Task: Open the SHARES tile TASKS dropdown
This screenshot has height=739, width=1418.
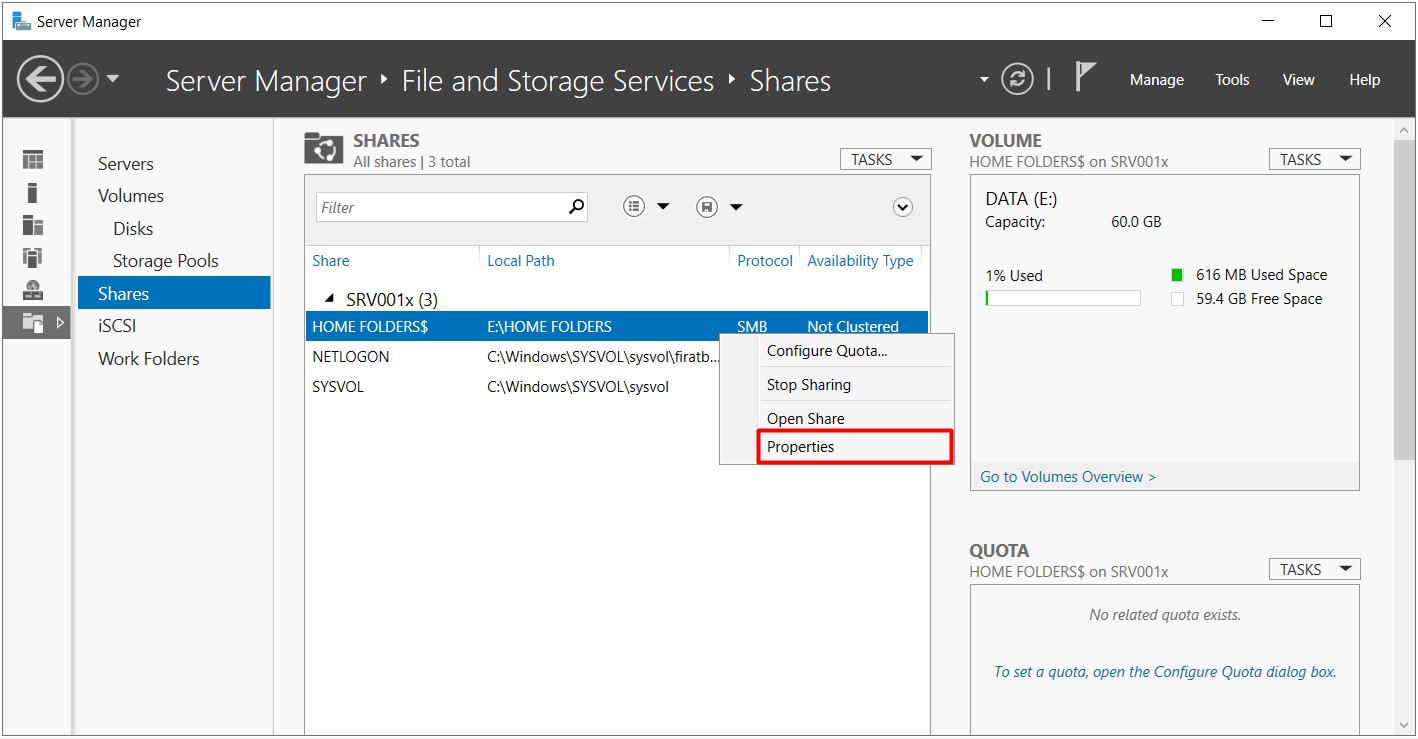Action: click(885, 159)
